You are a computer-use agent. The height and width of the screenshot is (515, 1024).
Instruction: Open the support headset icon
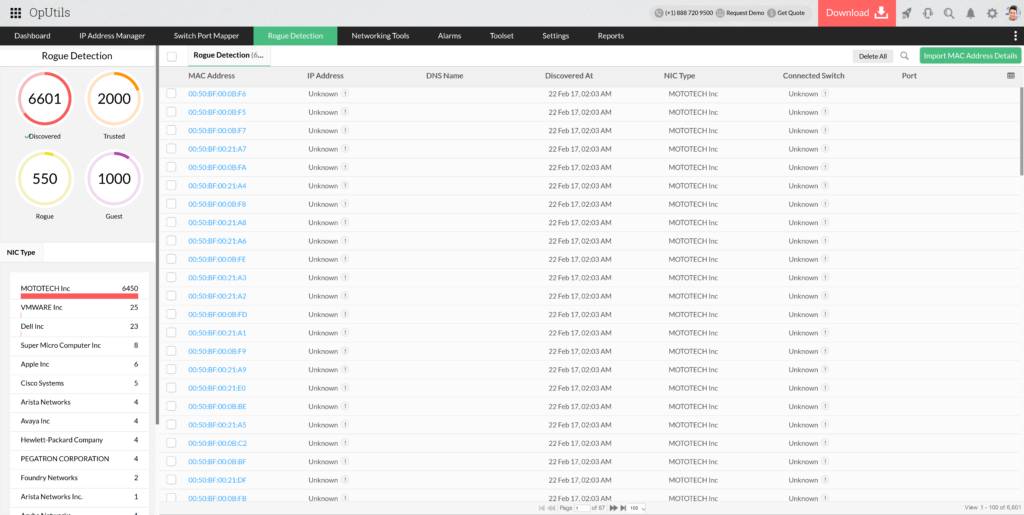pyautogui.click(x=928, y=13)
